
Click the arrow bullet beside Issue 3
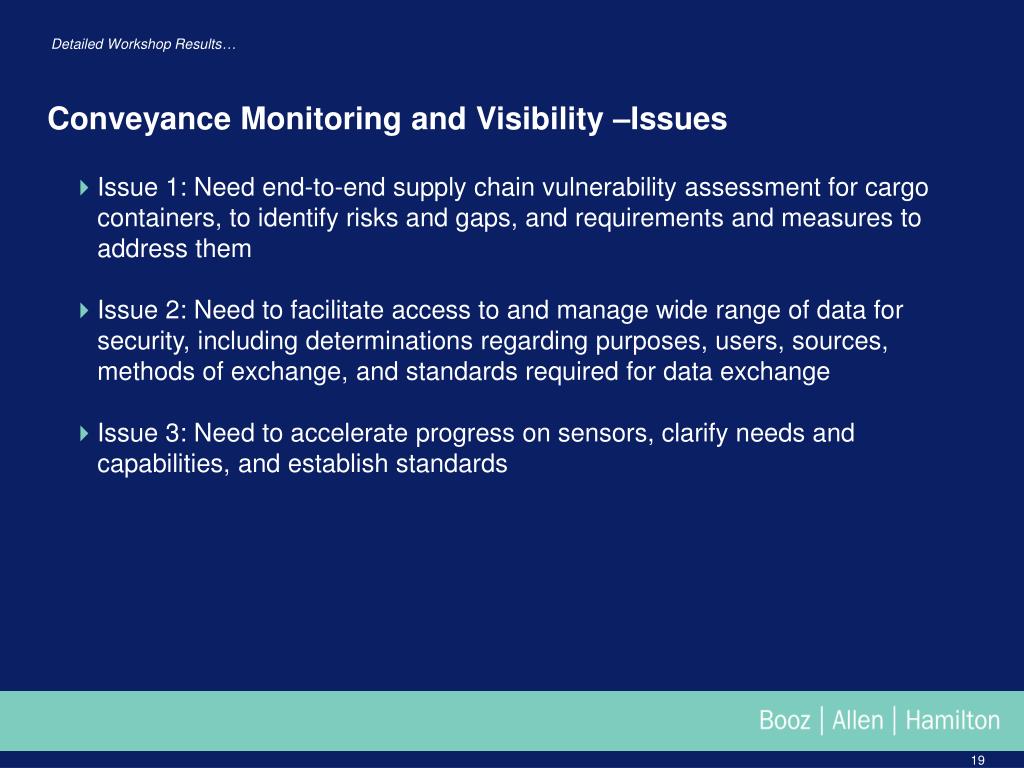[x=84, y=433]
